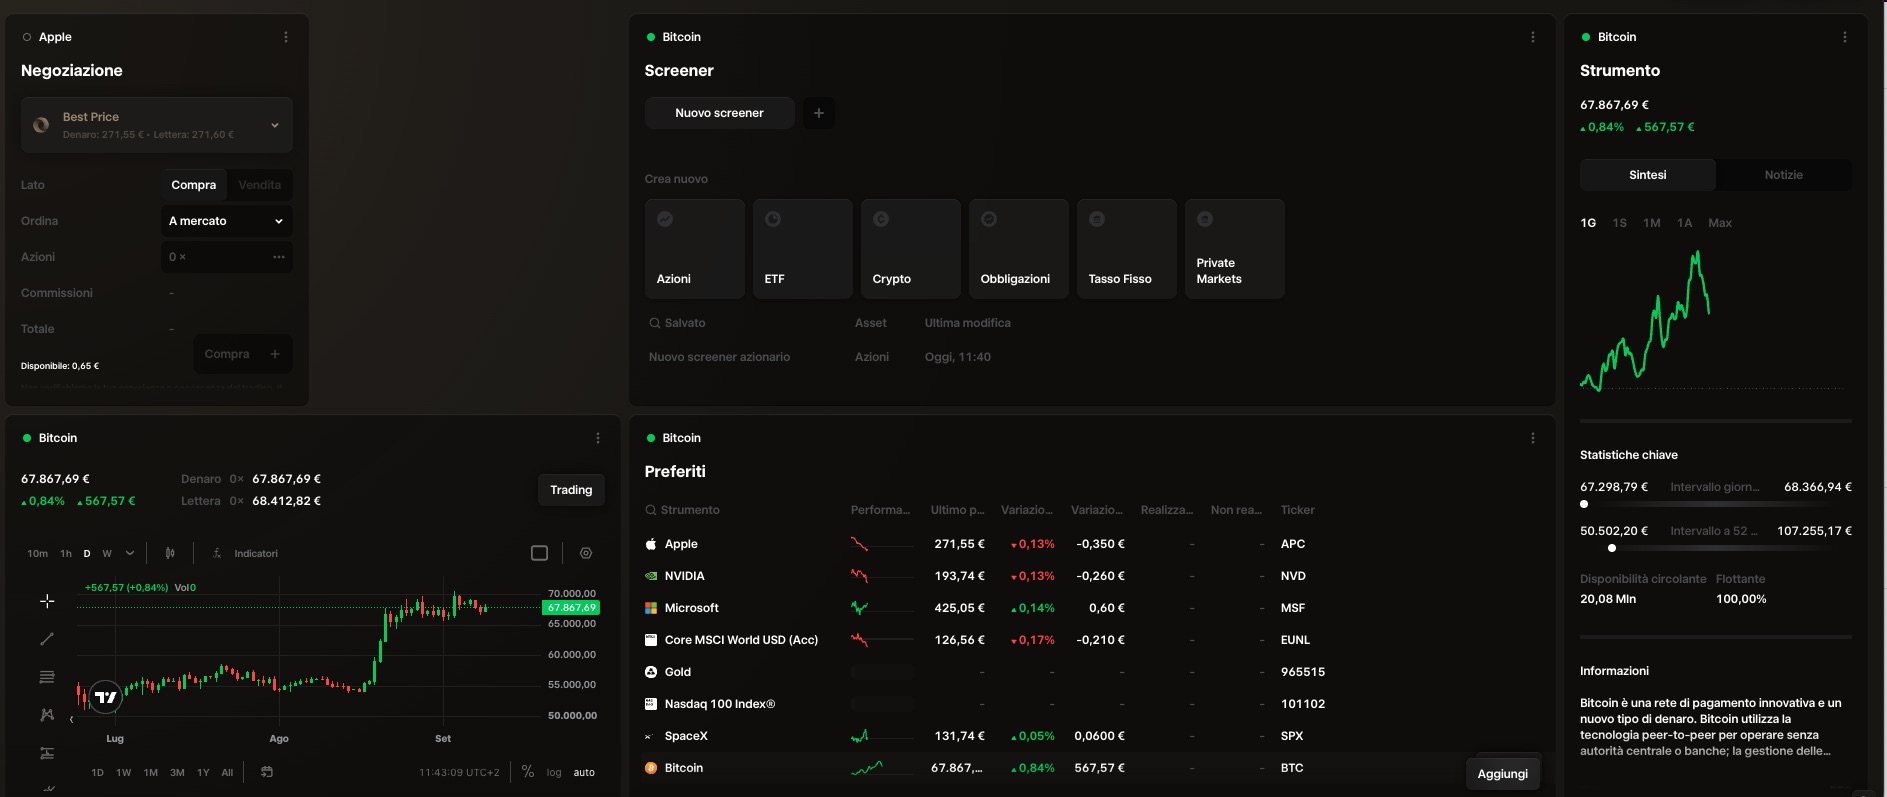Open the Indicatori menu
Viewport: 1887px width, 797px height.
pos(246,553)
